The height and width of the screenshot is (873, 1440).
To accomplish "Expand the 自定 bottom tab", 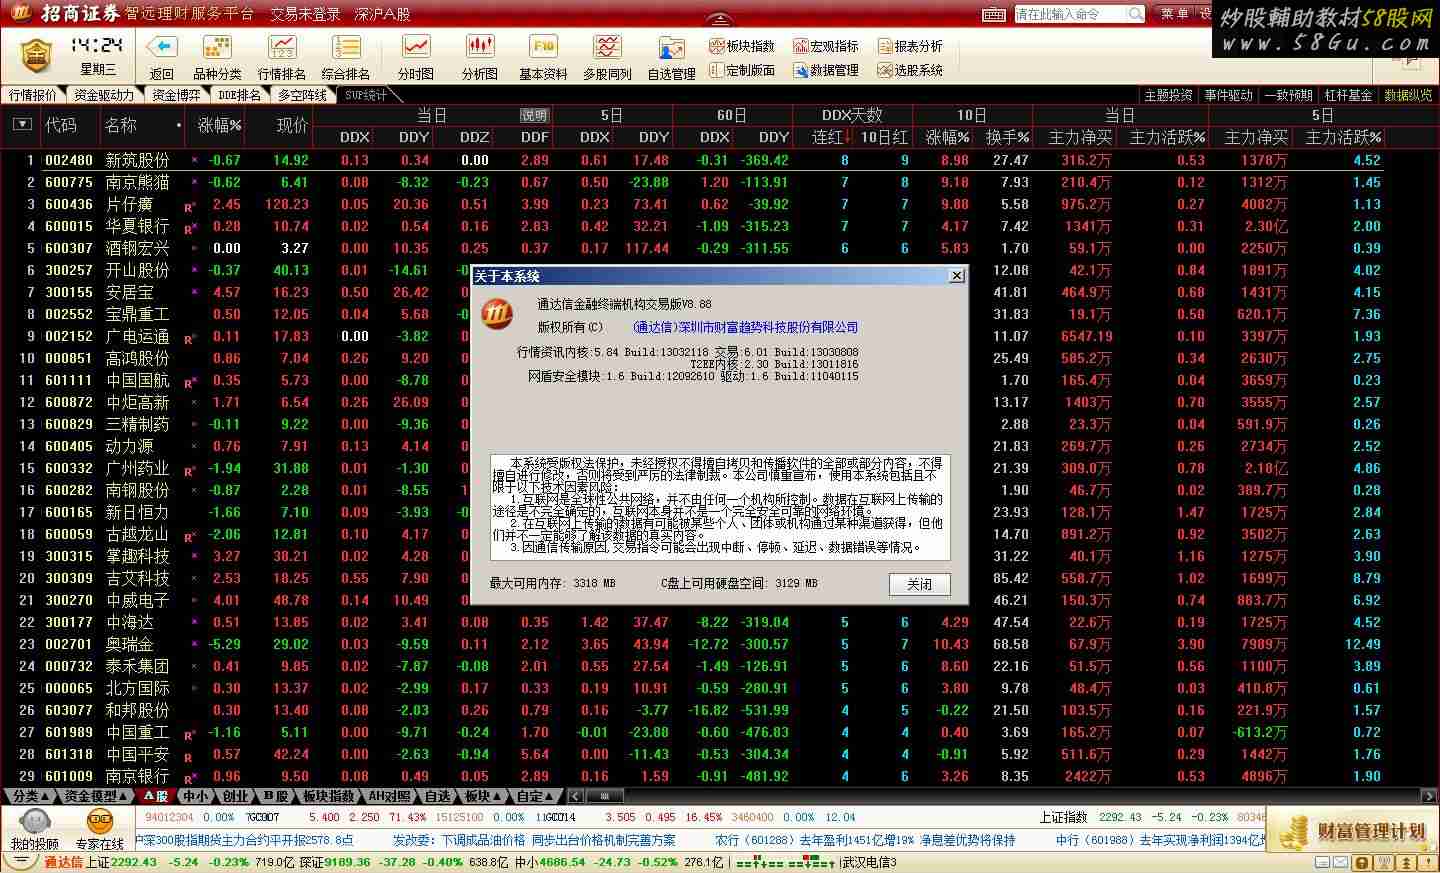I will pos(535,796).
